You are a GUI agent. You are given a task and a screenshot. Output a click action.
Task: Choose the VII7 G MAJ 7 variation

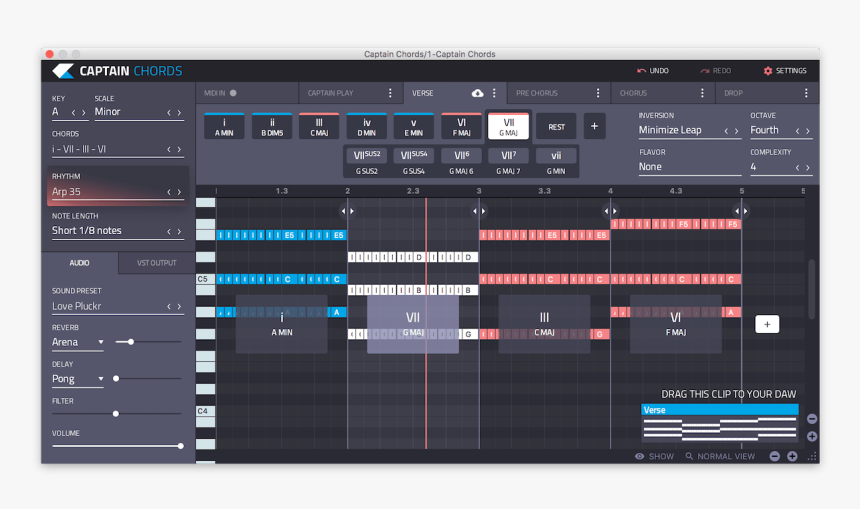click(x=508, y=162)
